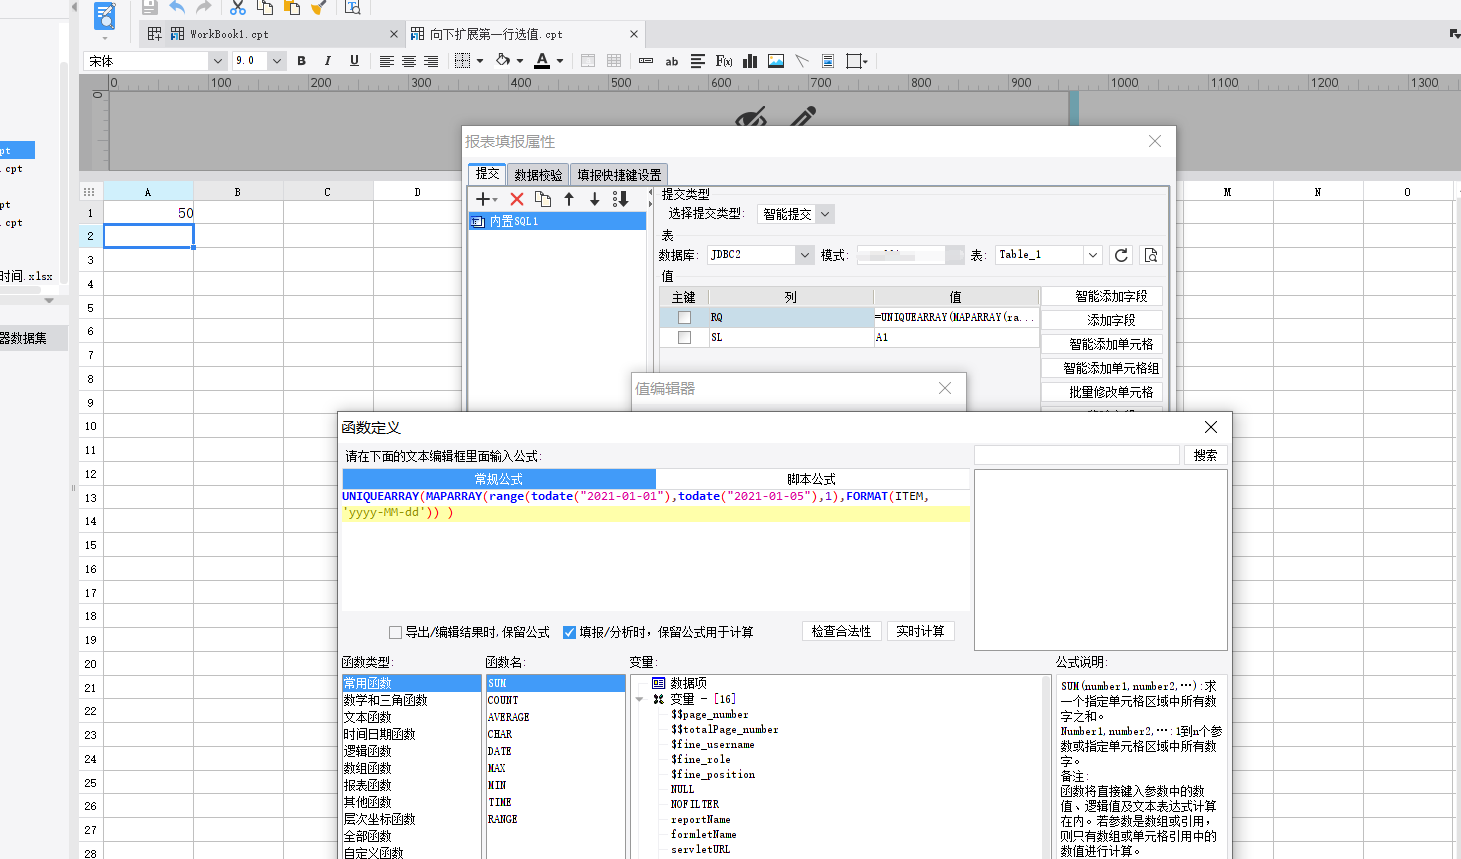The height and width of the screenshot is (859, 1461).
Task: Click the italic I icon
Action: click(327, 61)
